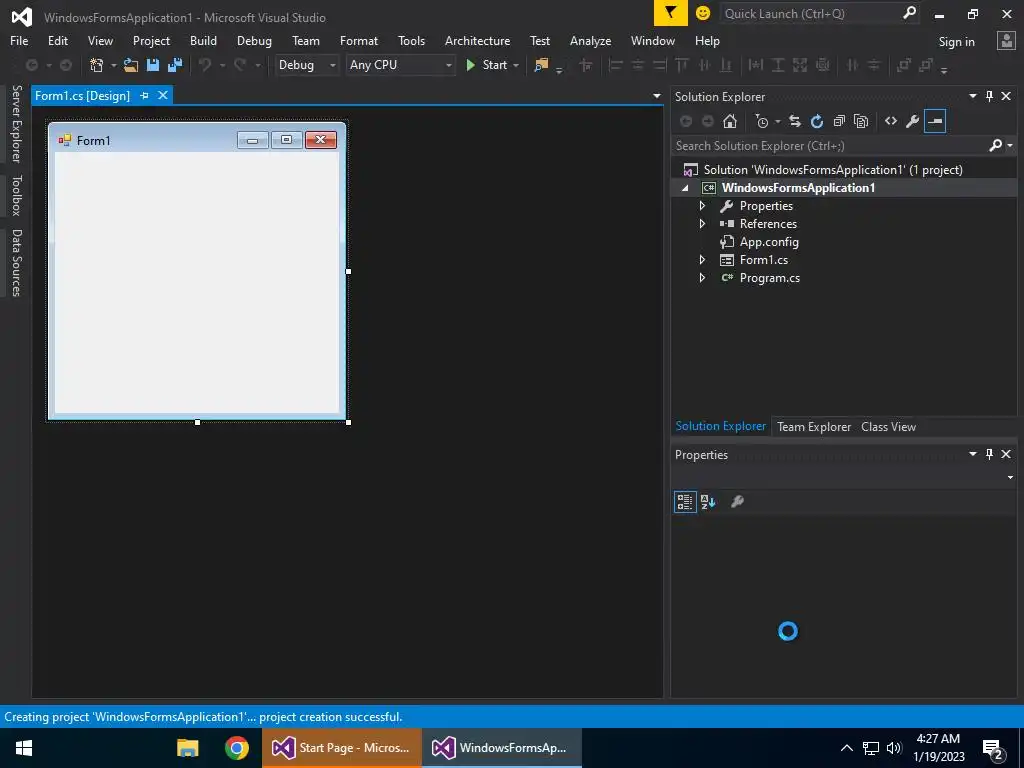The height and width of the screenshot is (768, 1024).
Task: Refresh the Solution Explorer
Action: pos(817,121)
